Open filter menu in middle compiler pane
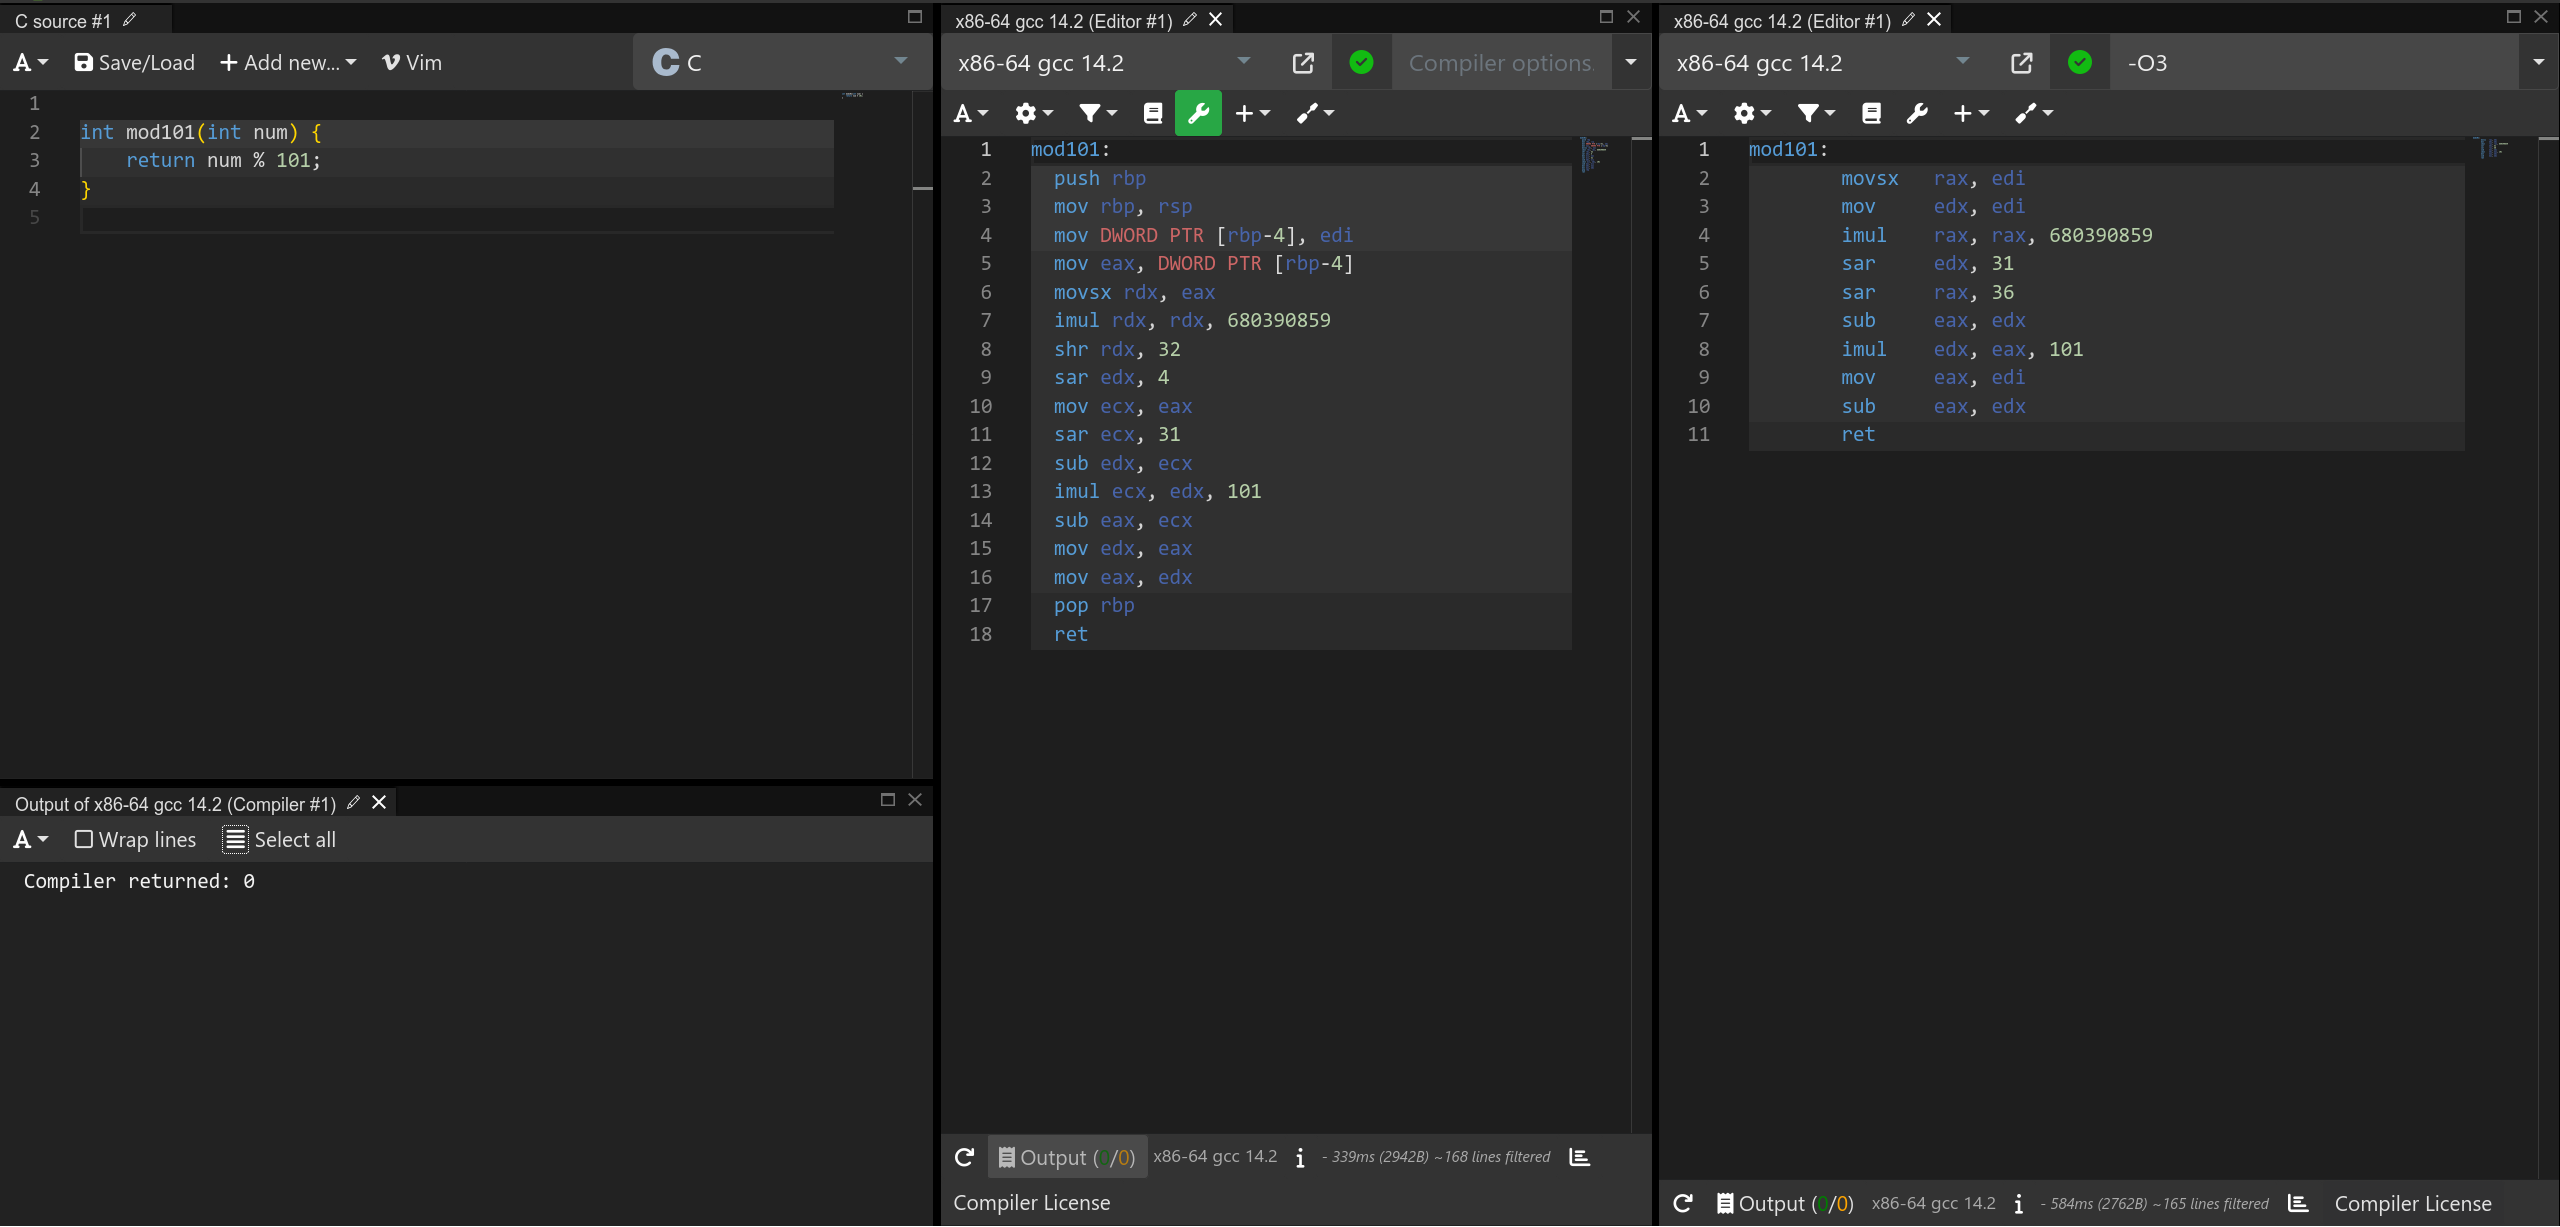This screenshot has height=1227, width=2560. (1098, 113)
